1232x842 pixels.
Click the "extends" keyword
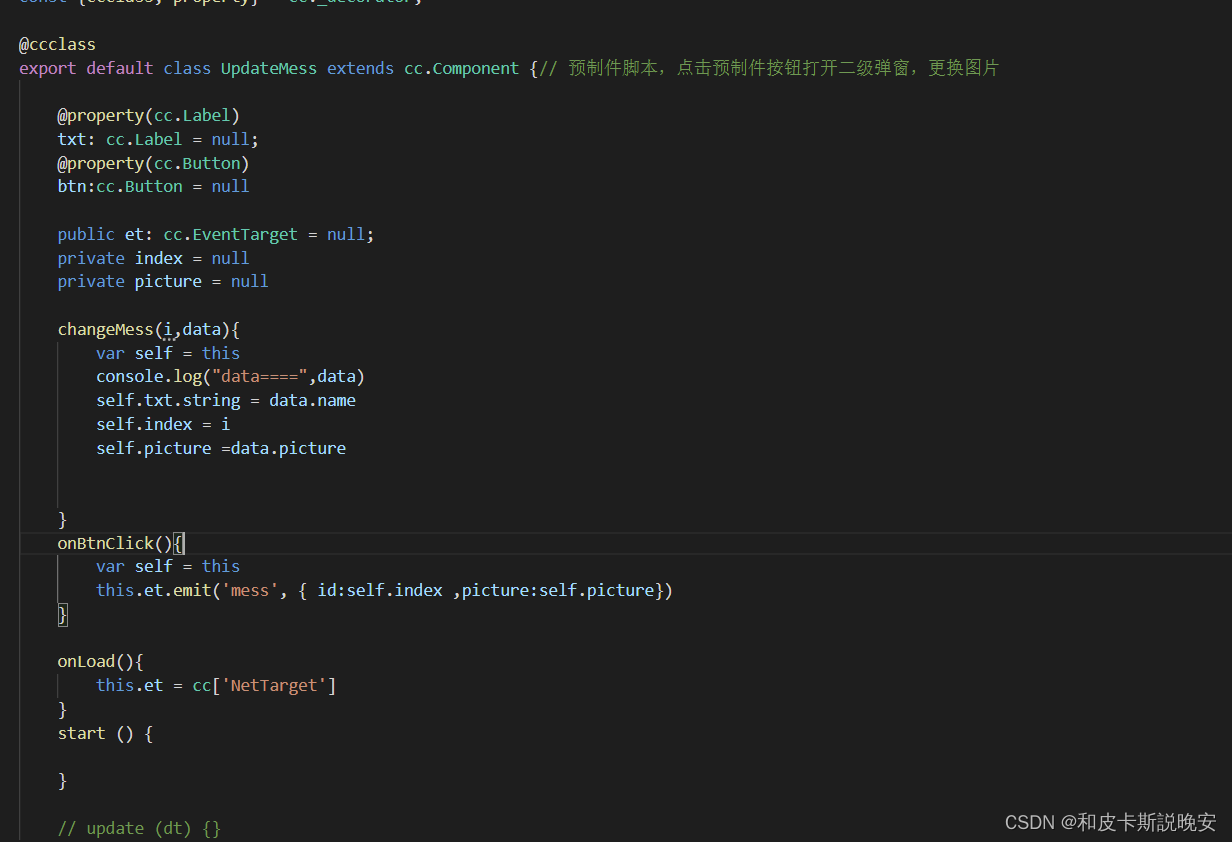[x=360, y=68]
